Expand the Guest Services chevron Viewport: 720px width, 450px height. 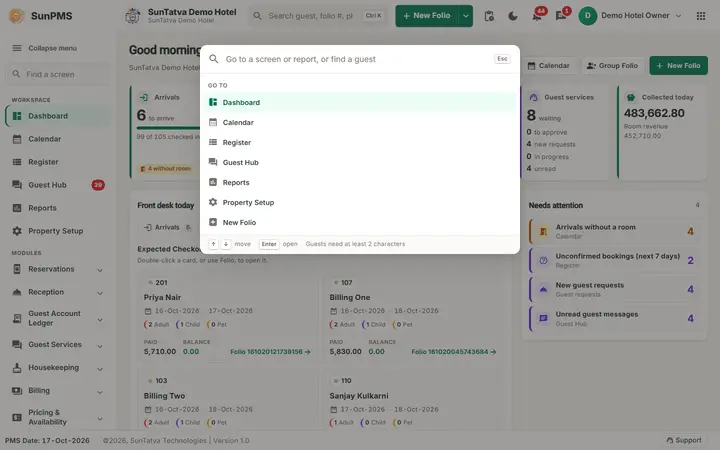click(100, 346)
